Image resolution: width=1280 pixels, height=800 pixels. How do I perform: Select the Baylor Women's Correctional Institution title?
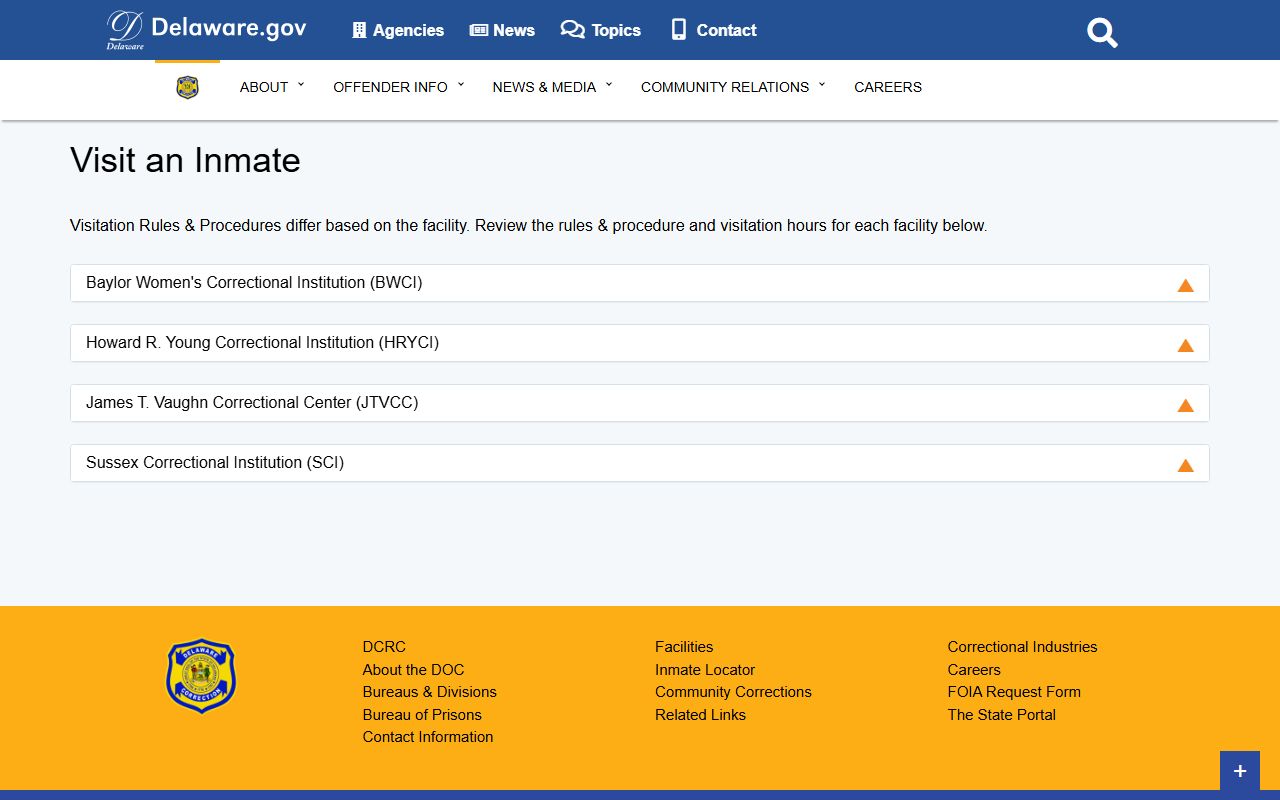tap(254, 283)
